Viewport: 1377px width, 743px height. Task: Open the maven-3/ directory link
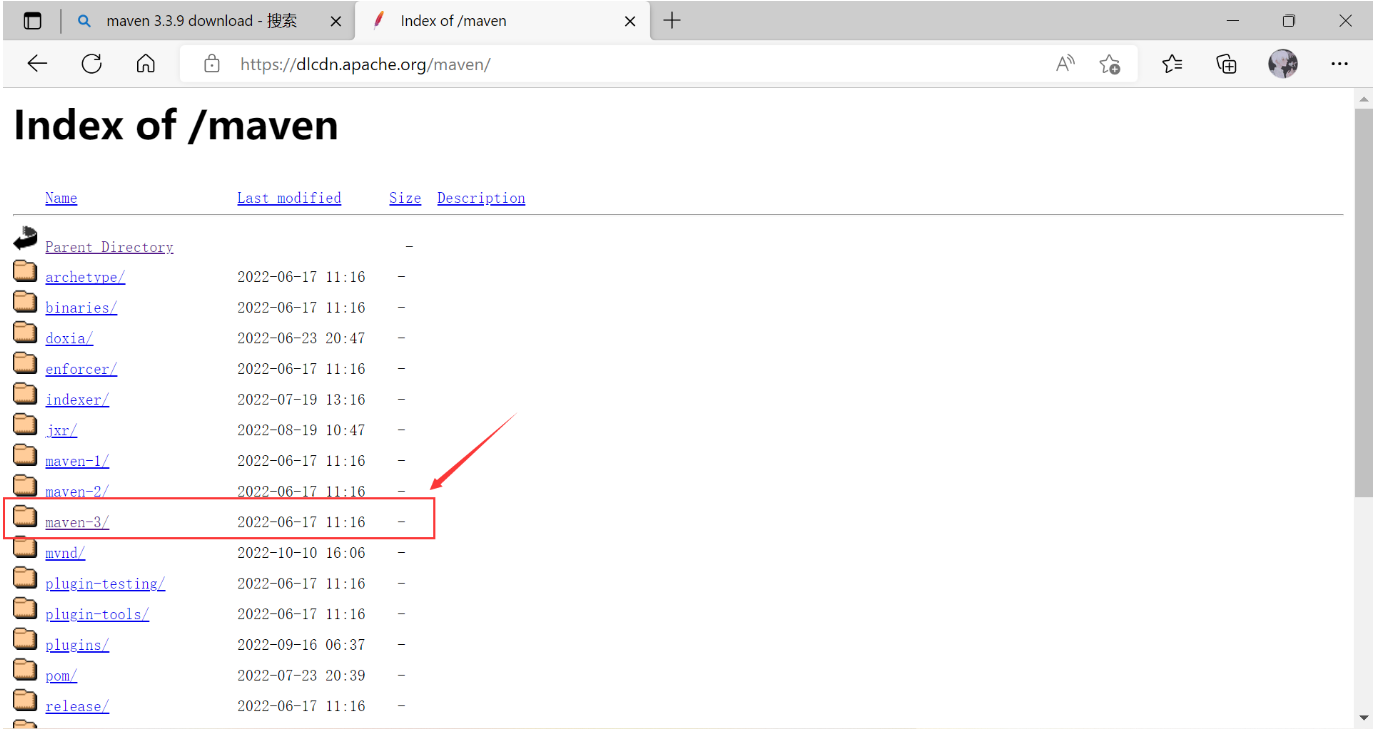[77, 522]
